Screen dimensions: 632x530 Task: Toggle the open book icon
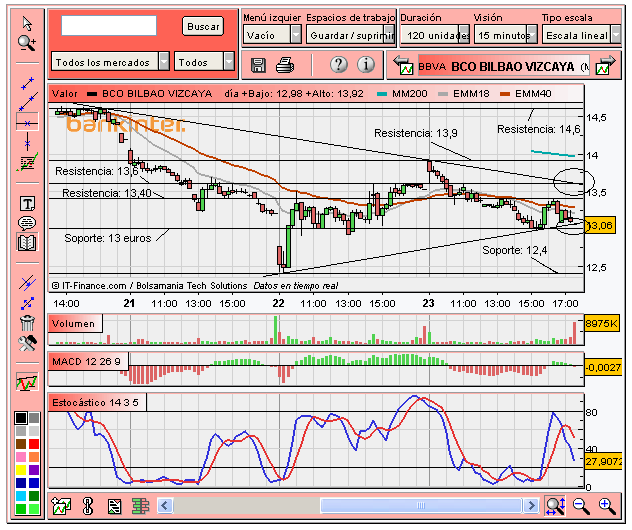(x=27, y=242)
